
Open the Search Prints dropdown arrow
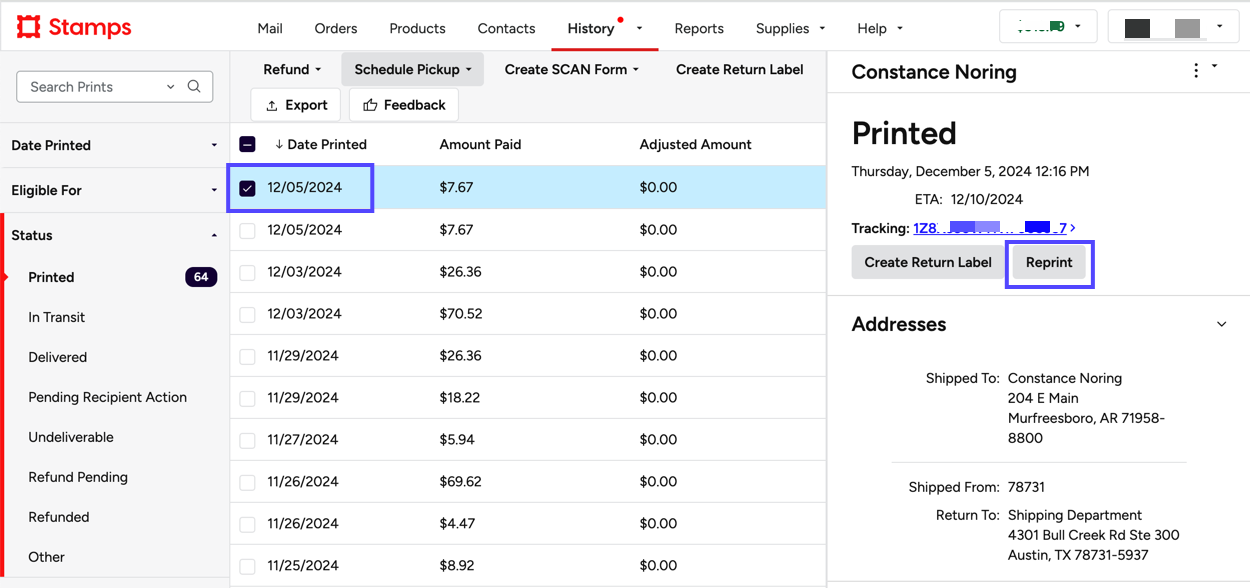tap(171, 87)
